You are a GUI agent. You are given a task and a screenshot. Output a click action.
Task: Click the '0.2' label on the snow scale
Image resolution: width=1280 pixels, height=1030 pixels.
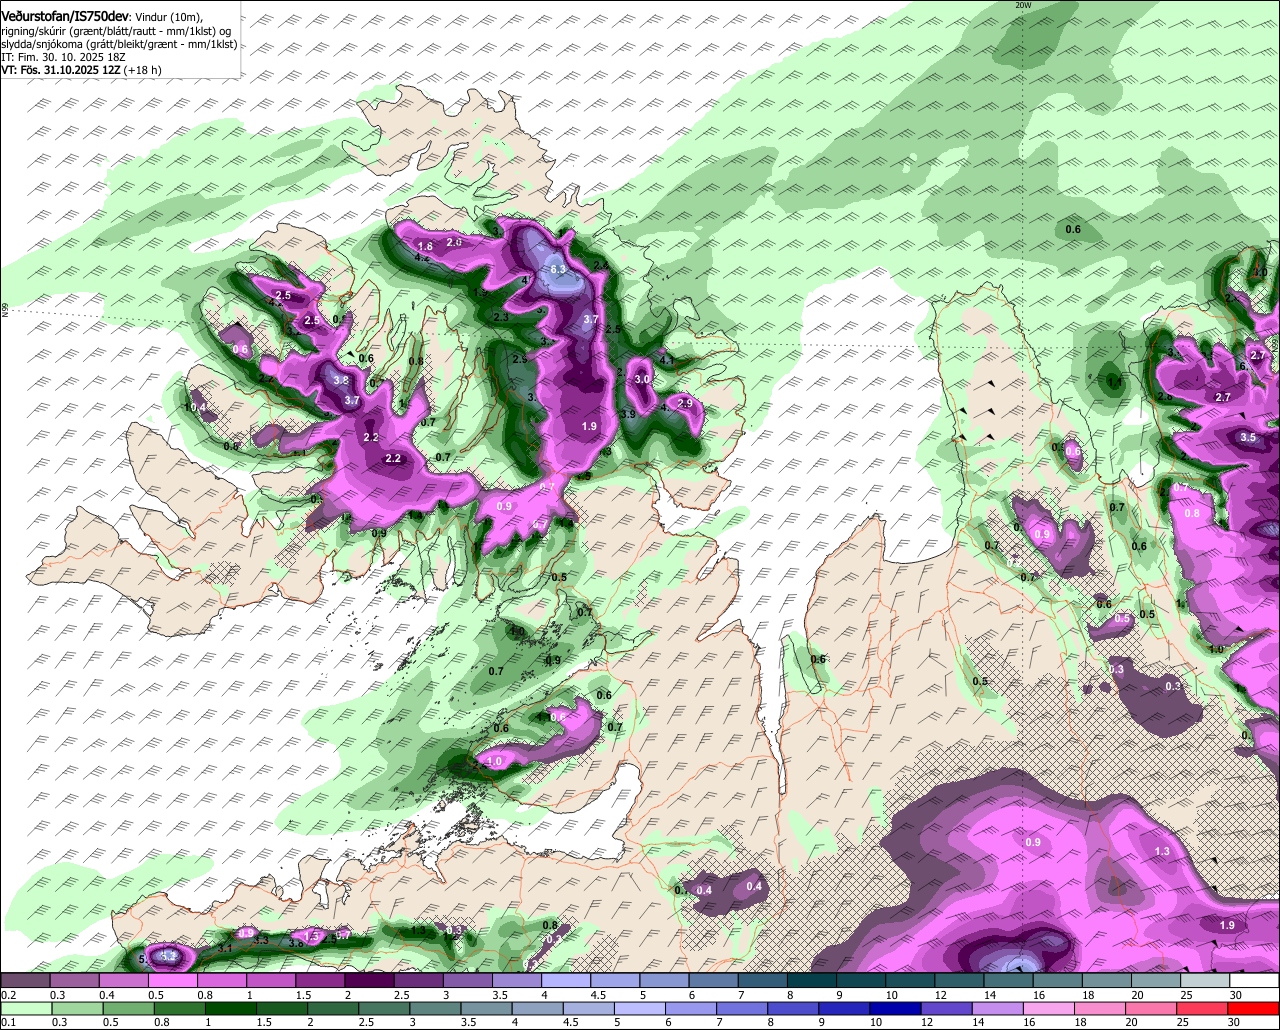point(8,995)
